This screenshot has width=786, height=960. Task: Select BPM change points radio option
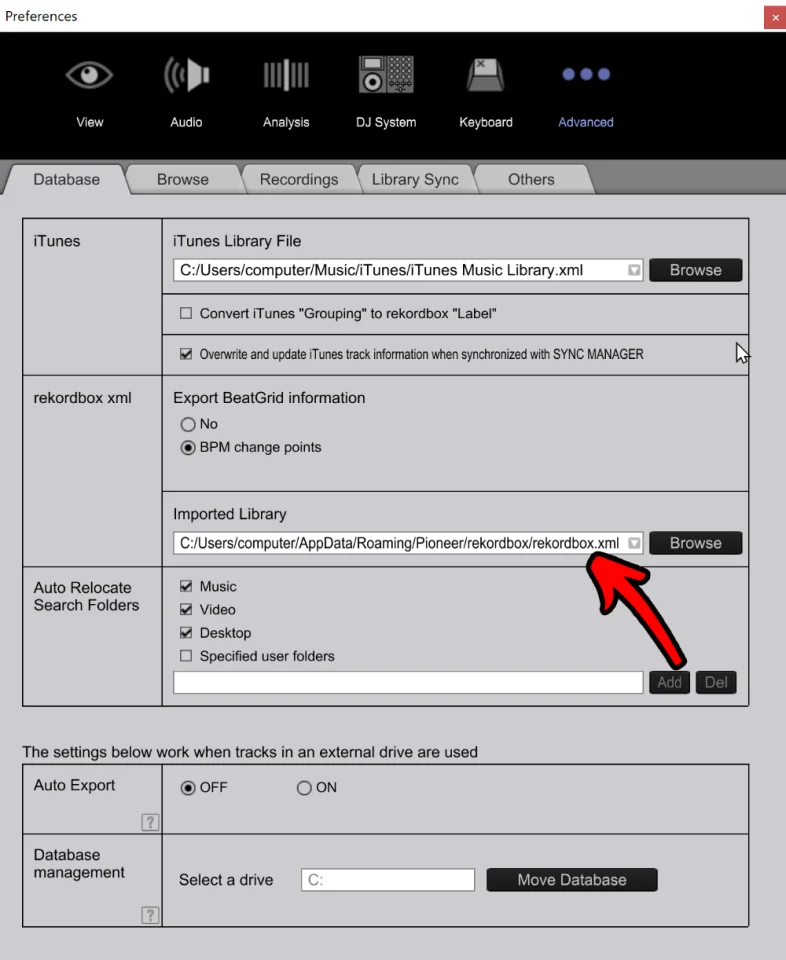pos(188,448)
